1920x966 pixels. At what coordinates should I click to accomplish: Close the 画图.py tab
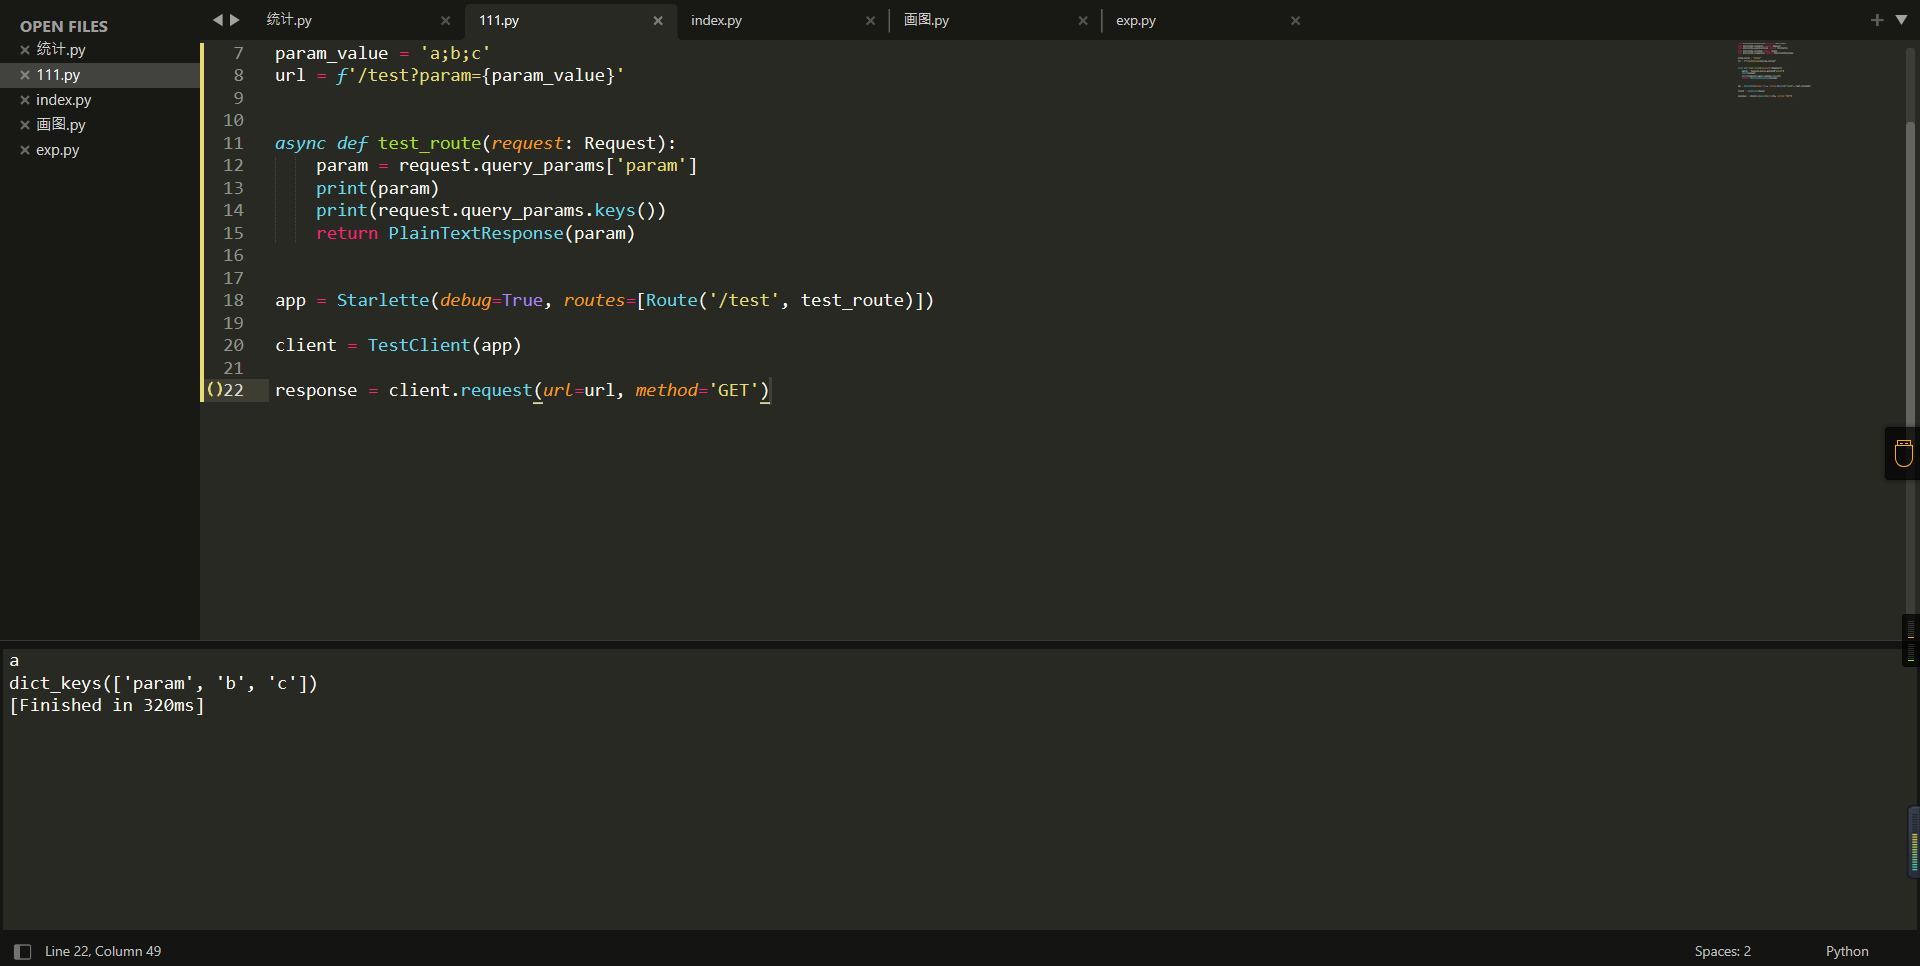[x=1083, y=21]
